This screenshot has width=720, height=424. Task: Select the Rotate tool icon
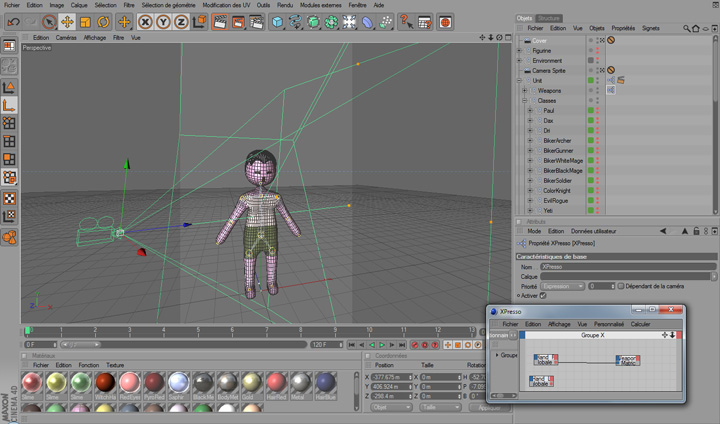tap(103, 21)
